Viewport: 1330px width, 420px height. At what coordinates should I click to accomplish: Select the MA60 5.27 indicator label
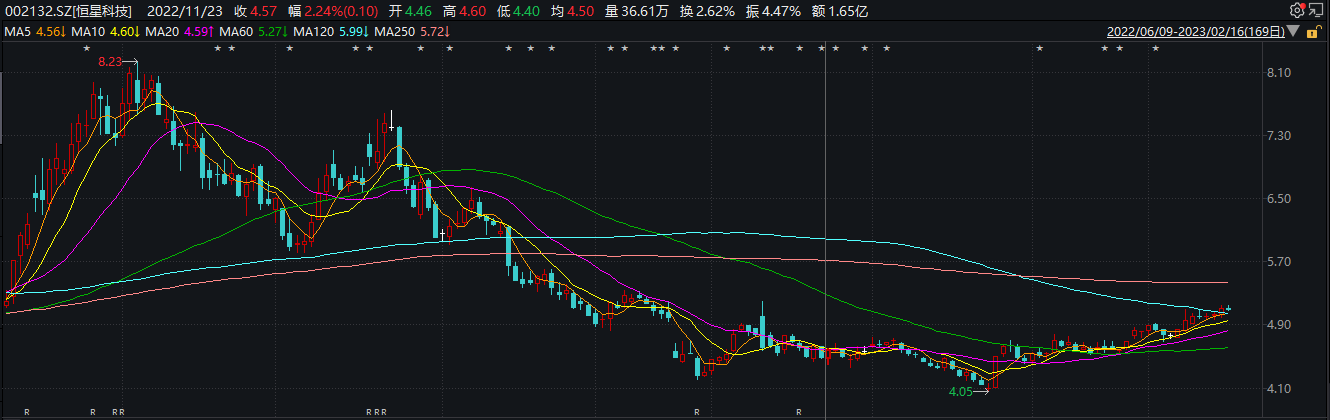[x=253, y=32]
